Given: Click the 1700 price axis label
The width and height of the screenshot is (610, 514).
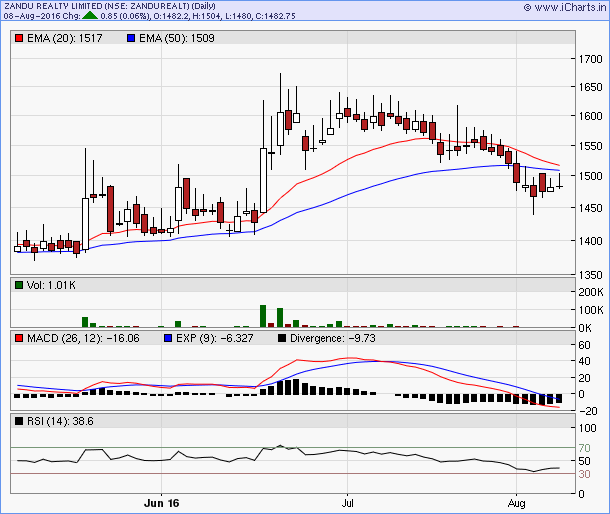Looking at the screenshot, I should (x=590, y=59).
